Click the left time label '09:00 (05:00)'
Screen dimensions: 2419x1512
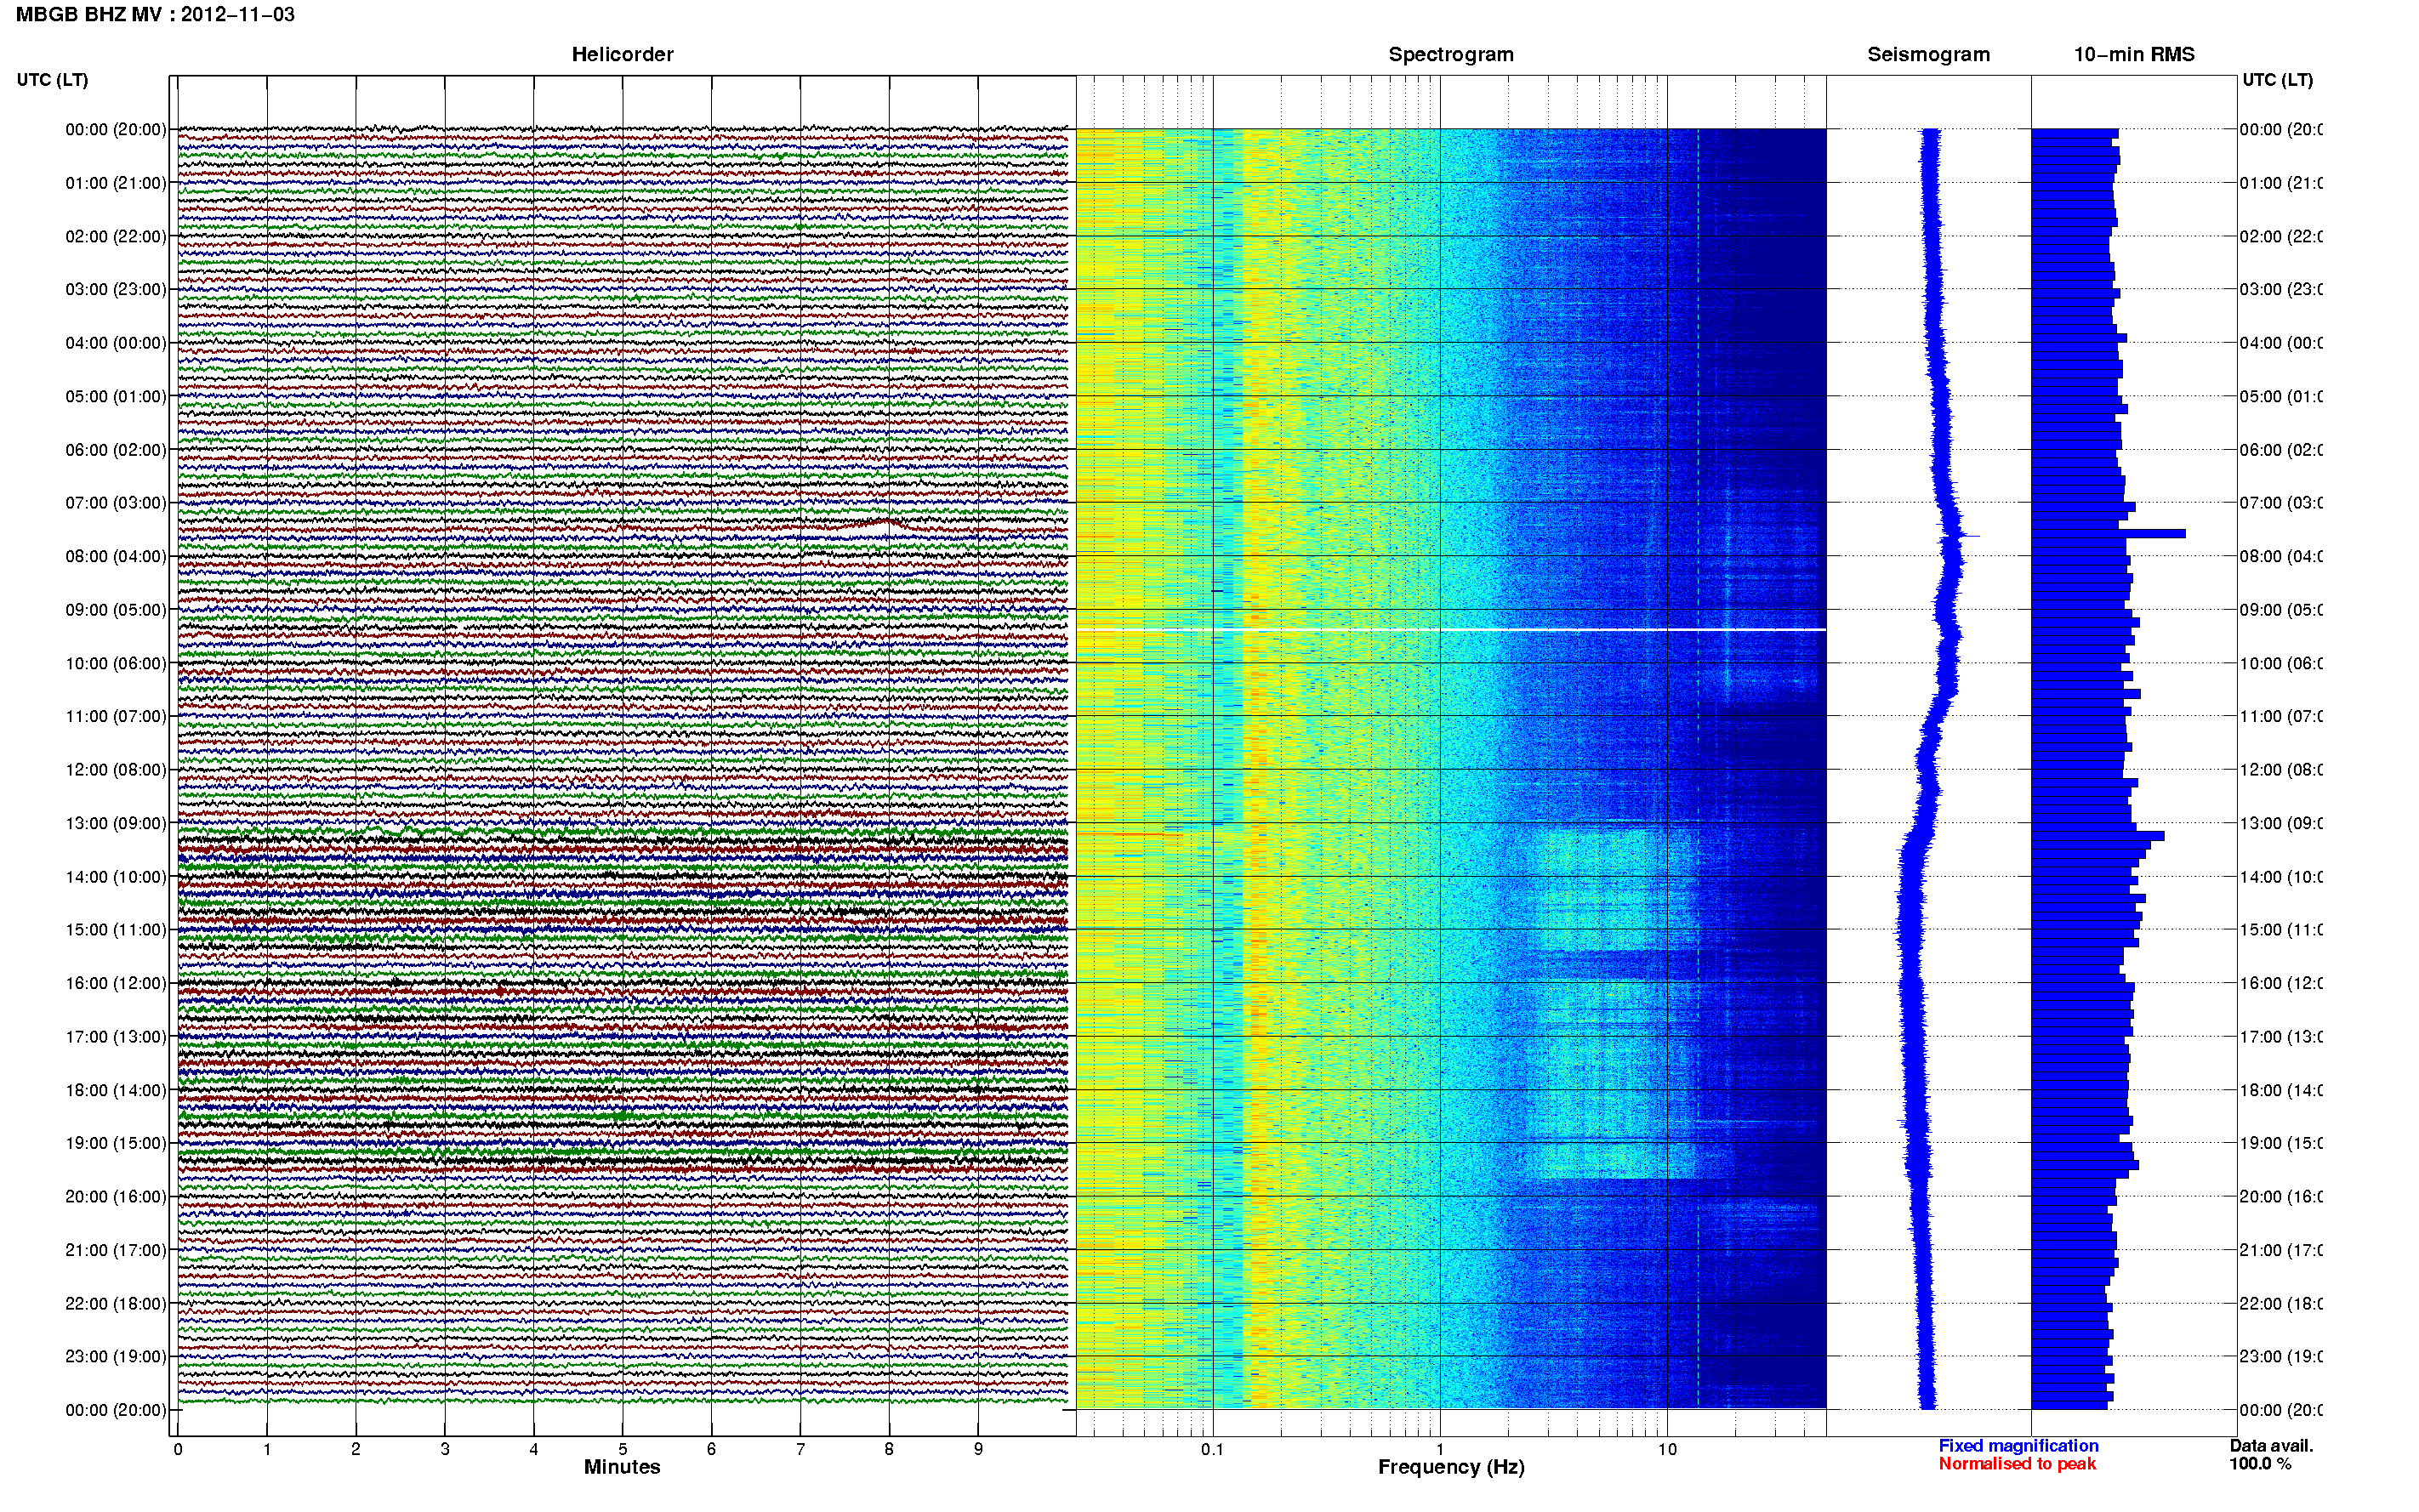116,610
